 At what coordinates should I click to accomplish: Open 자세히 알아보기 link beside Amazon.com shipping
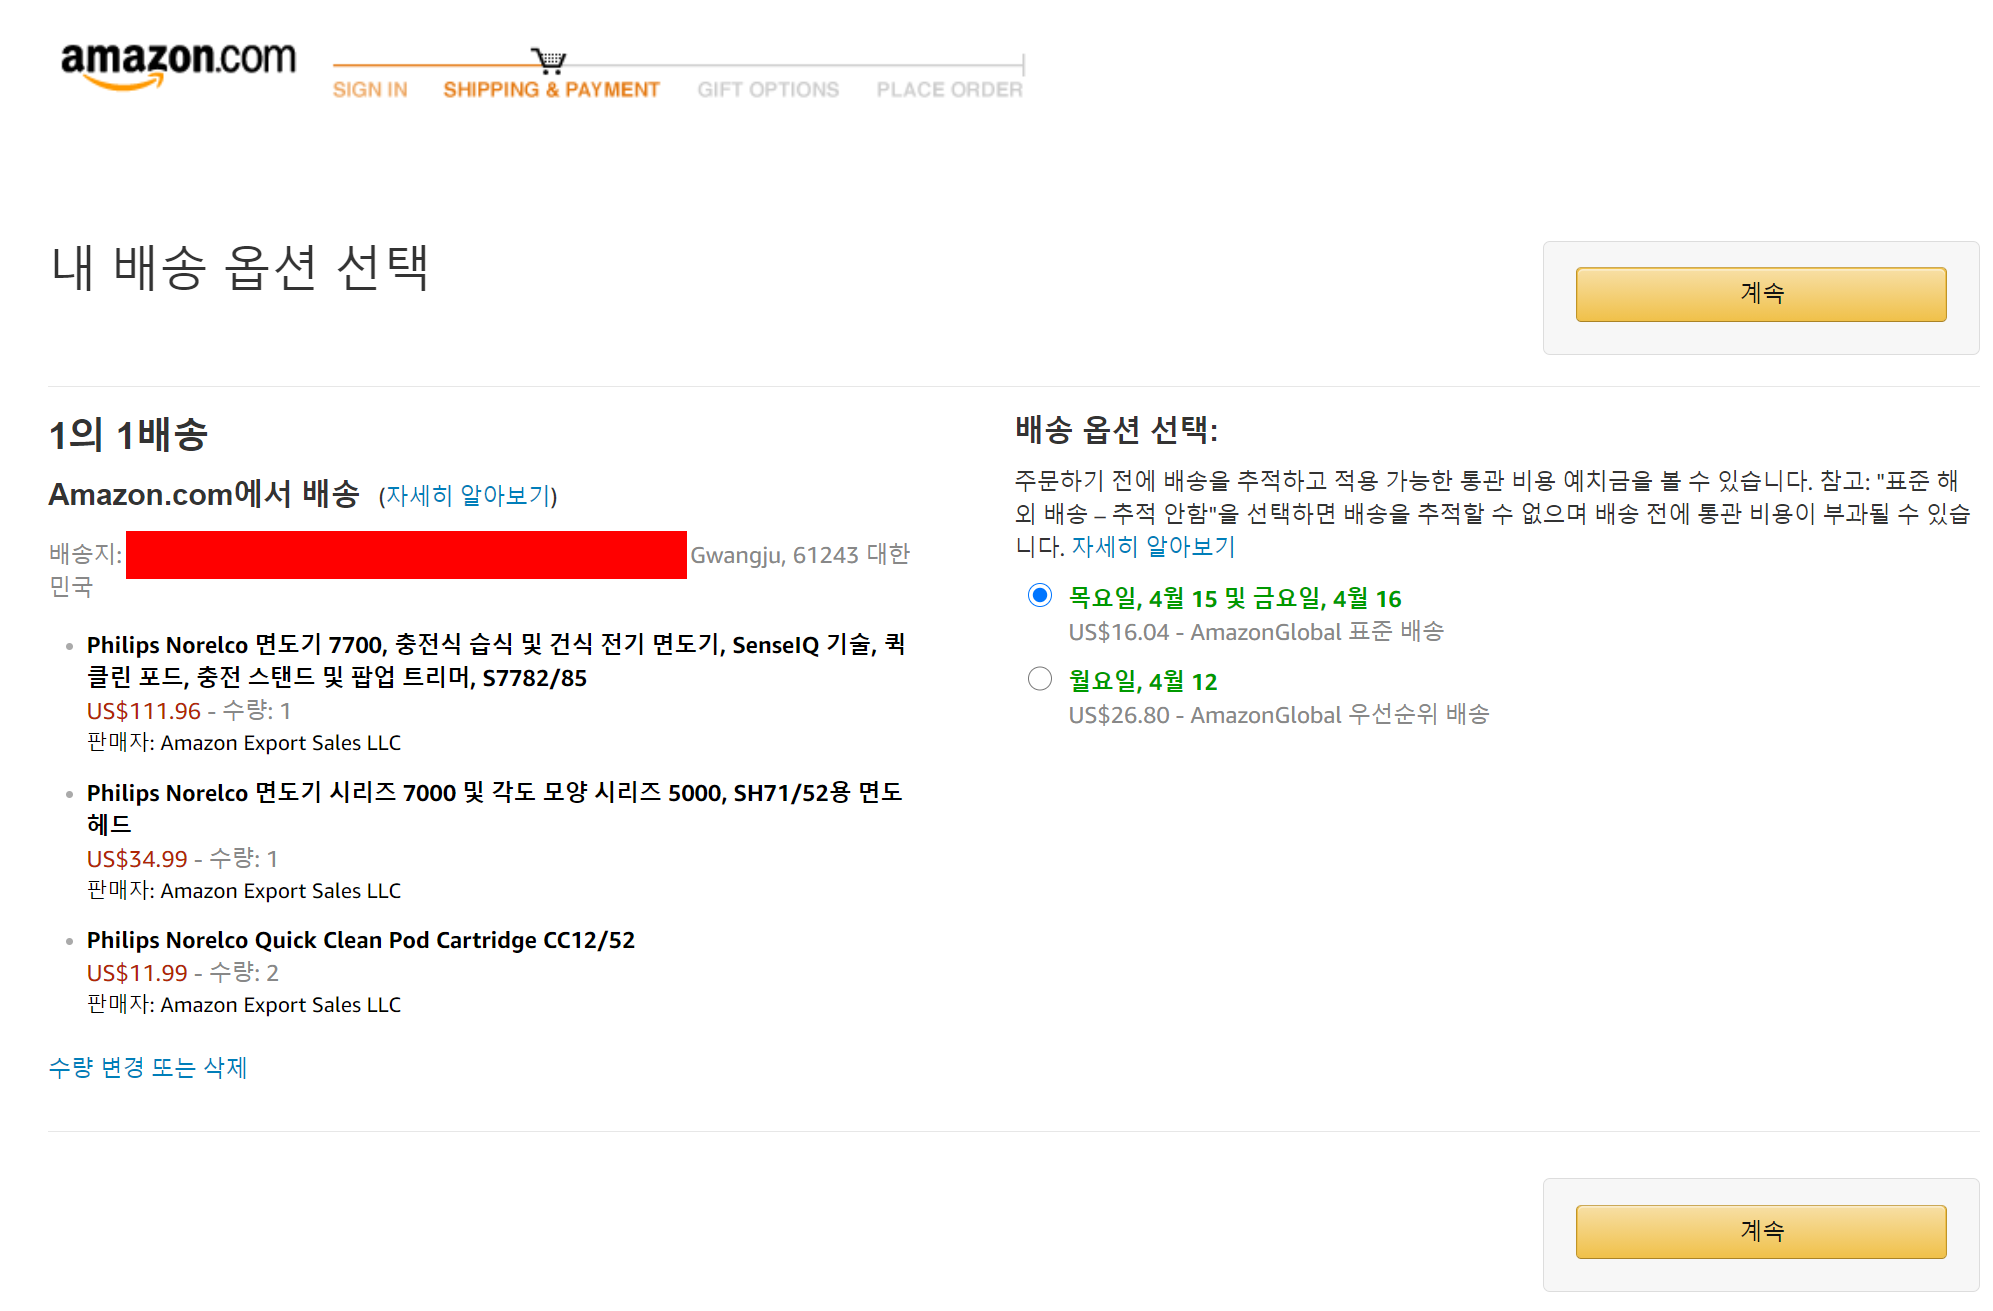[468, 496]
